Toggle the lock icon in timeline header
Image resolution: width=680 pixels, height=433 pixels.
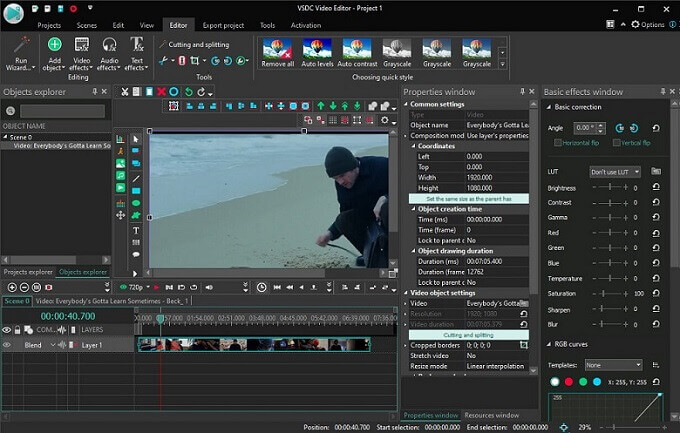click(17, 330)
